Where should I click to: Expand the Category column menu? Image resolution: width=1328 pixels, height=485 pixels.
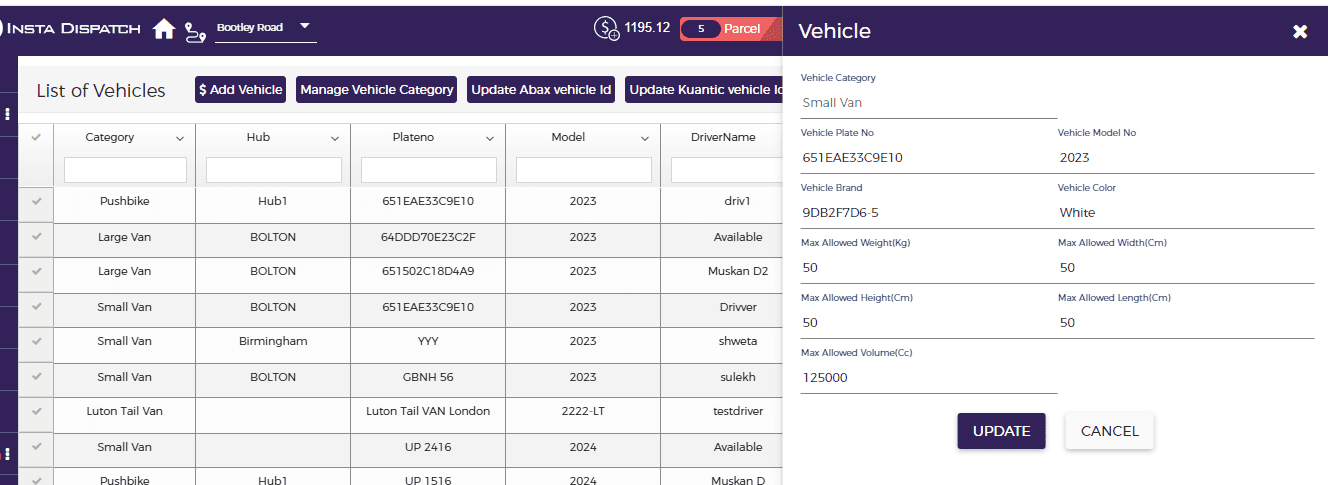click(x=180, y=138)
